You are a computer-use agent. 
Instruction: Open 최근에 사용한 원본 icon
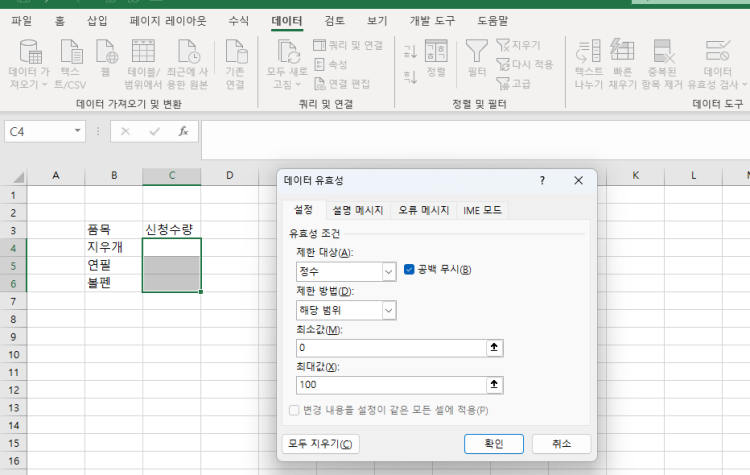pos(188,52)
